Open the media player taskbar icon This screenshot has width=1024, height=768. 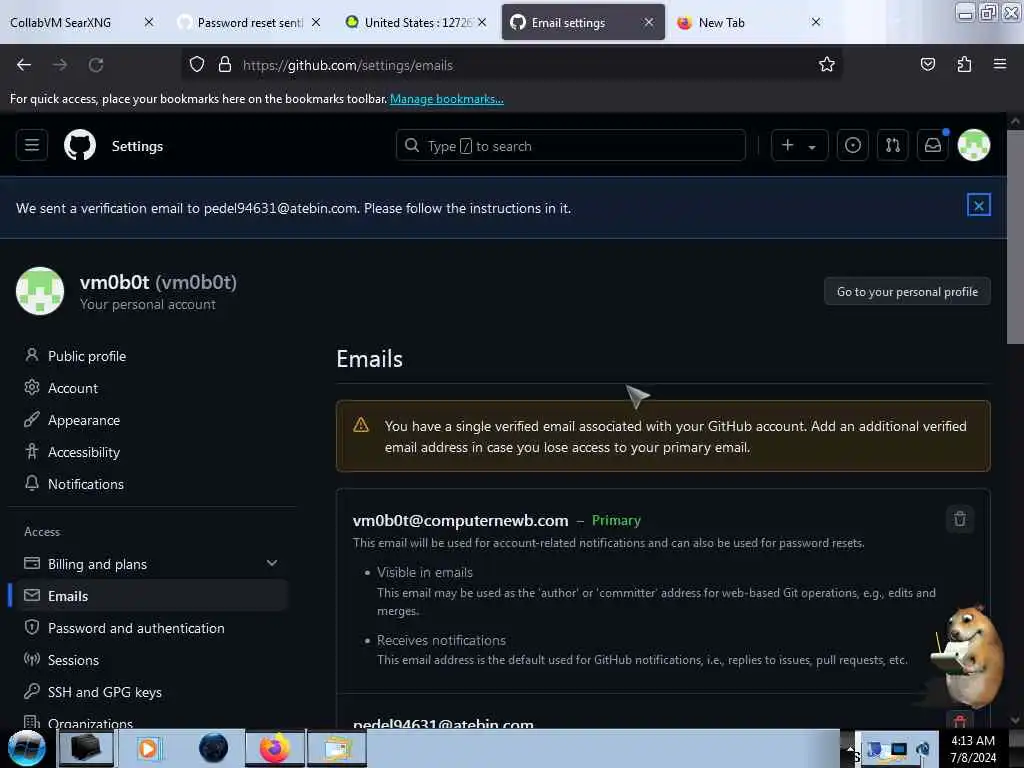148,748
